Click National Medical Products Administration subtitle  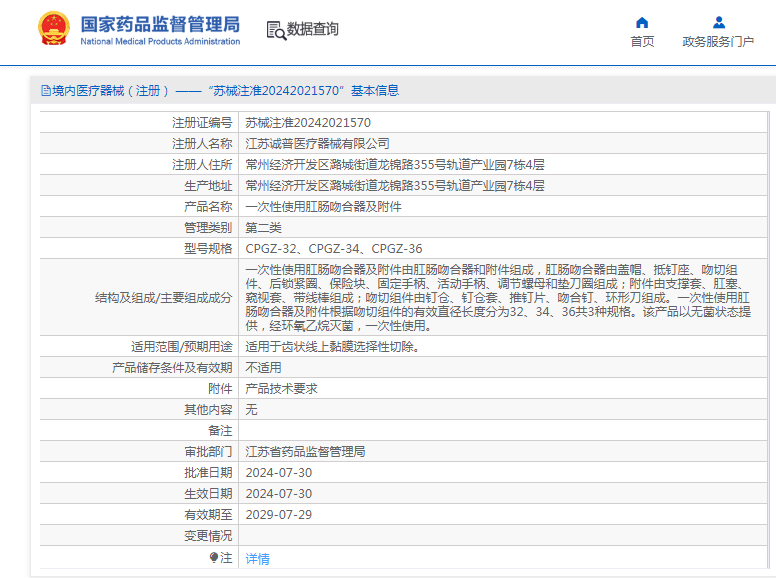pyautogui.click(x=160, y=42)
